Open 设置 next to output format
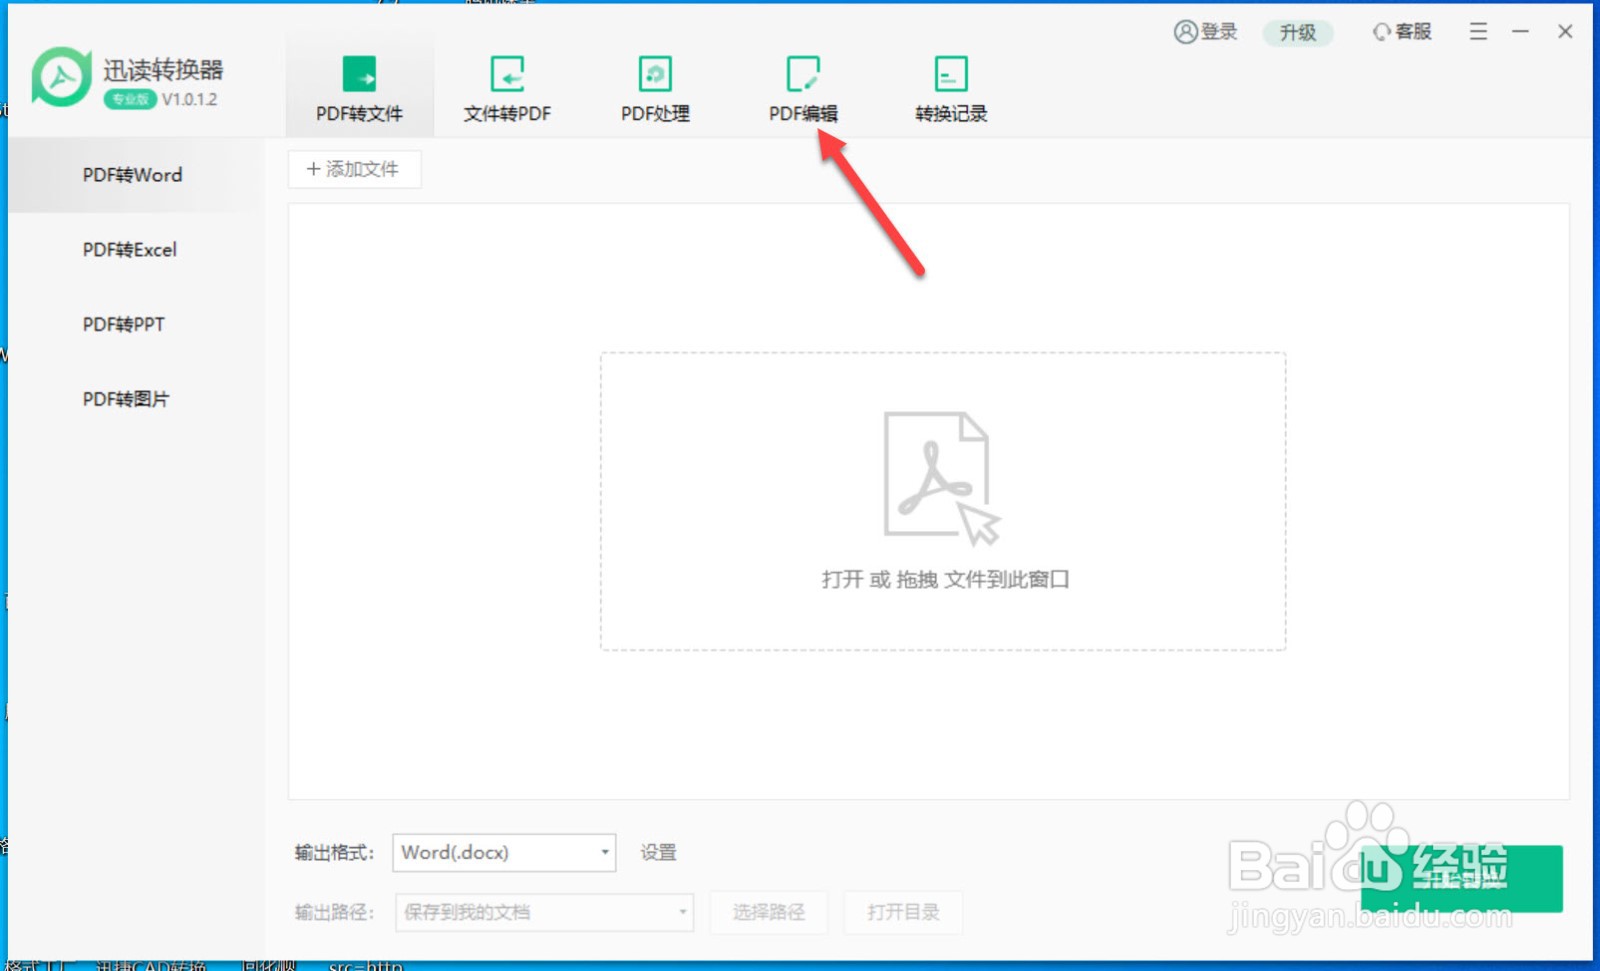The width and height of the screenshot is (1600, 971). coord(658,852)
